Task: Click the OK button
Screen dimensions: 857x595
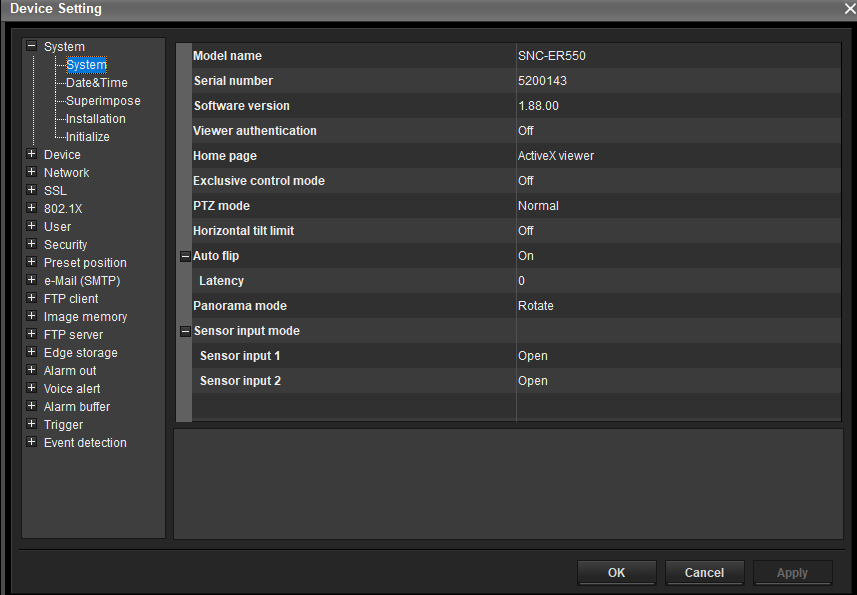Action: (616, 573)
